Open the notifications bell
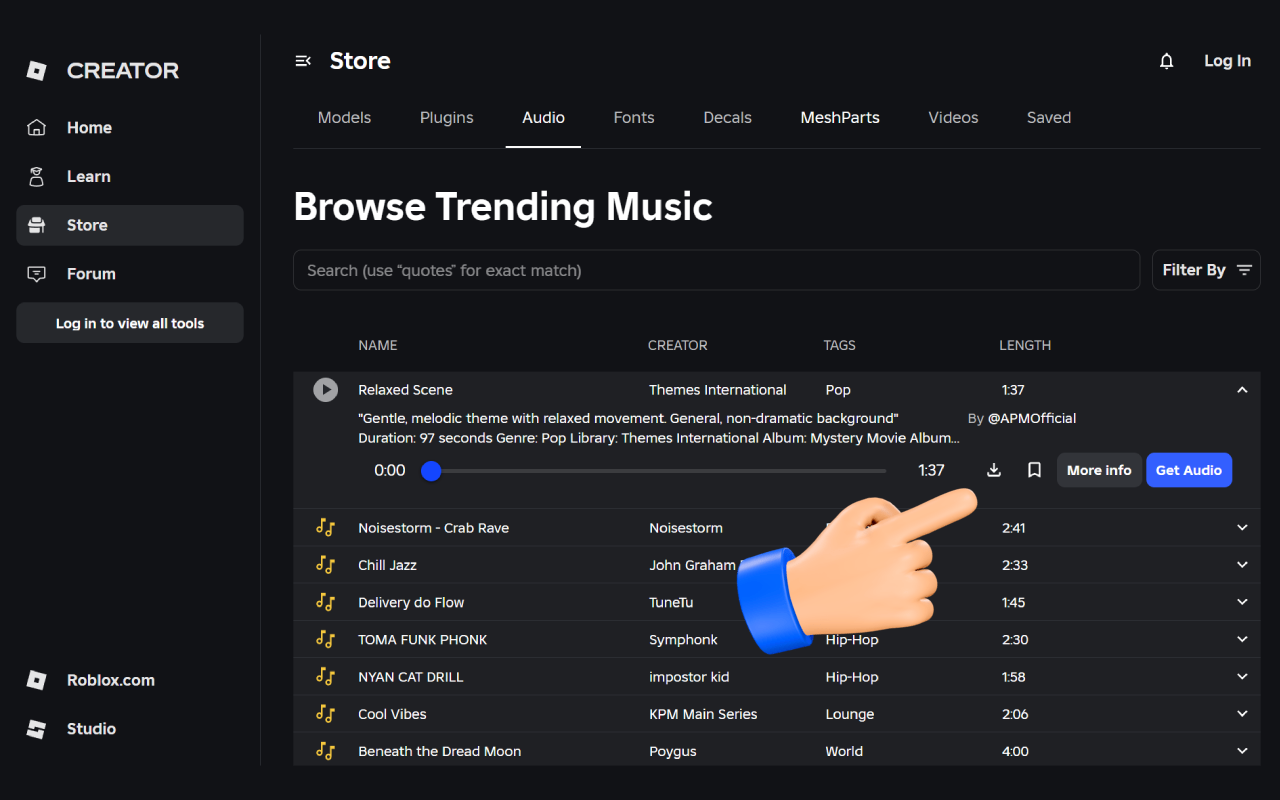Viewport: 1280px width, 800px height. point(1166,61)
